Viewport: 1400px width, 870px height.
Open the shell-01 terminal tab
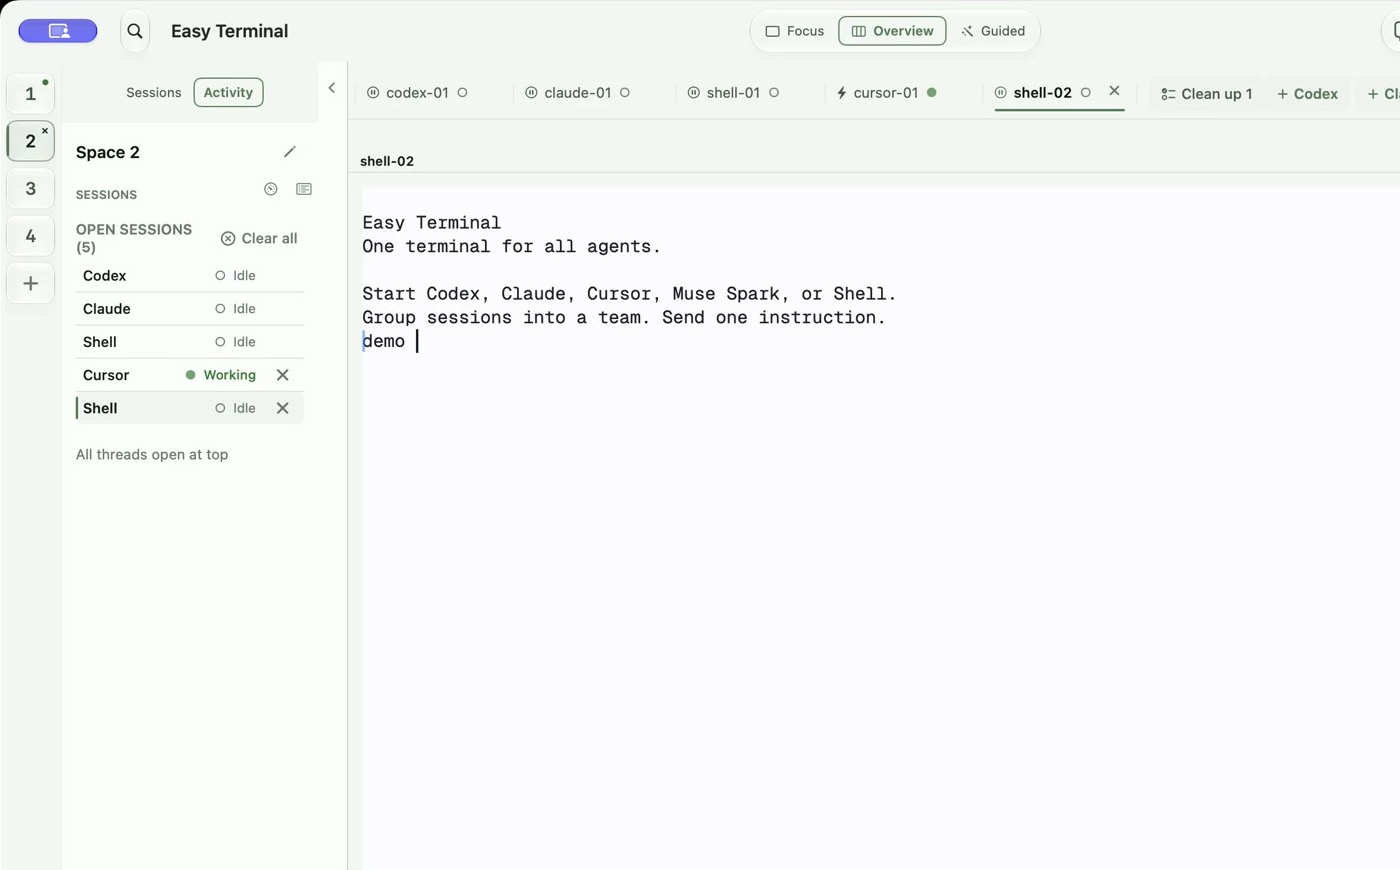(x=733, y=92)
